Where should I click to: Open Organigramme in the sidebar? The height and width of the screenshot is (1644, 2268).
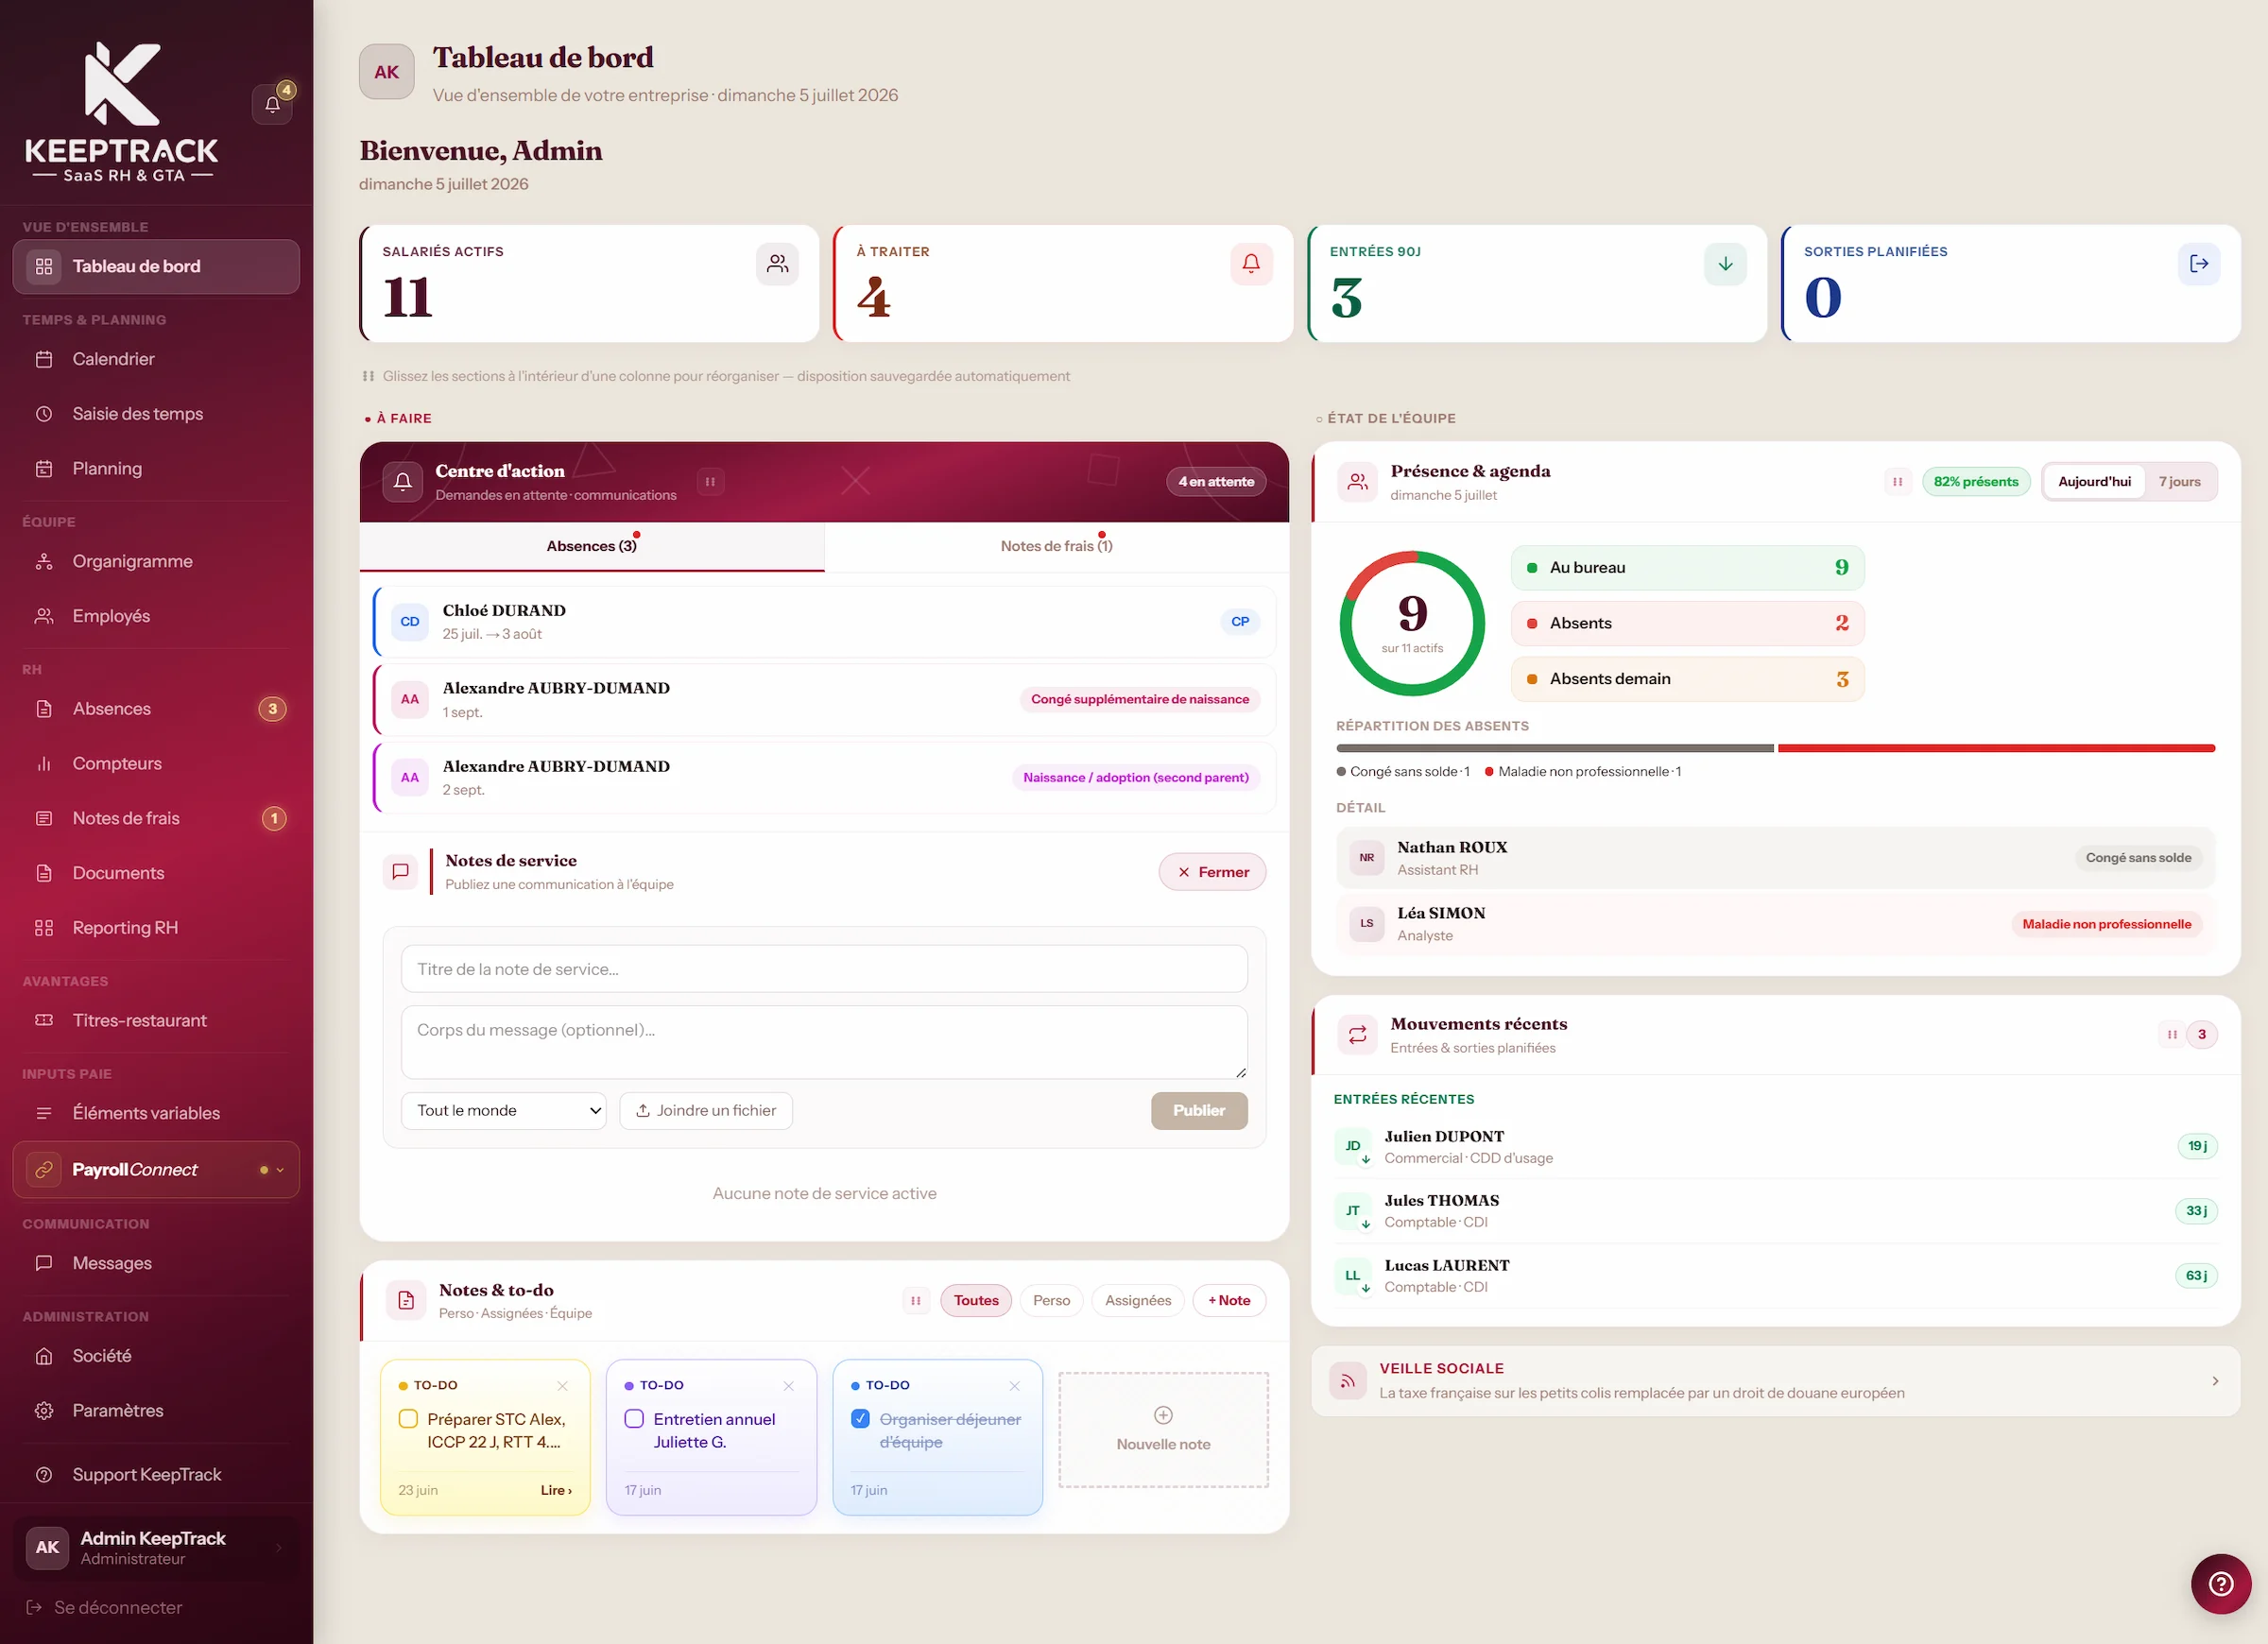click(156, 562)
